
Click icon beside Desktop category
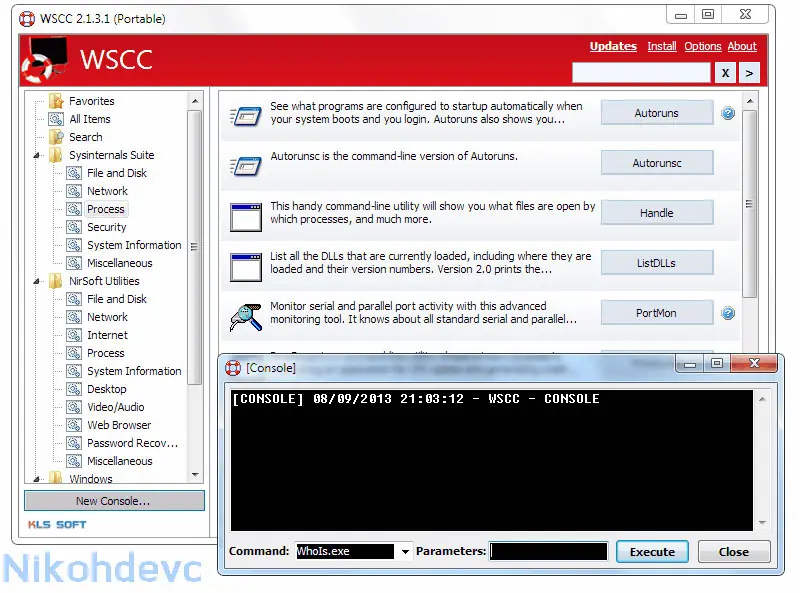click(x=74, y=389)
